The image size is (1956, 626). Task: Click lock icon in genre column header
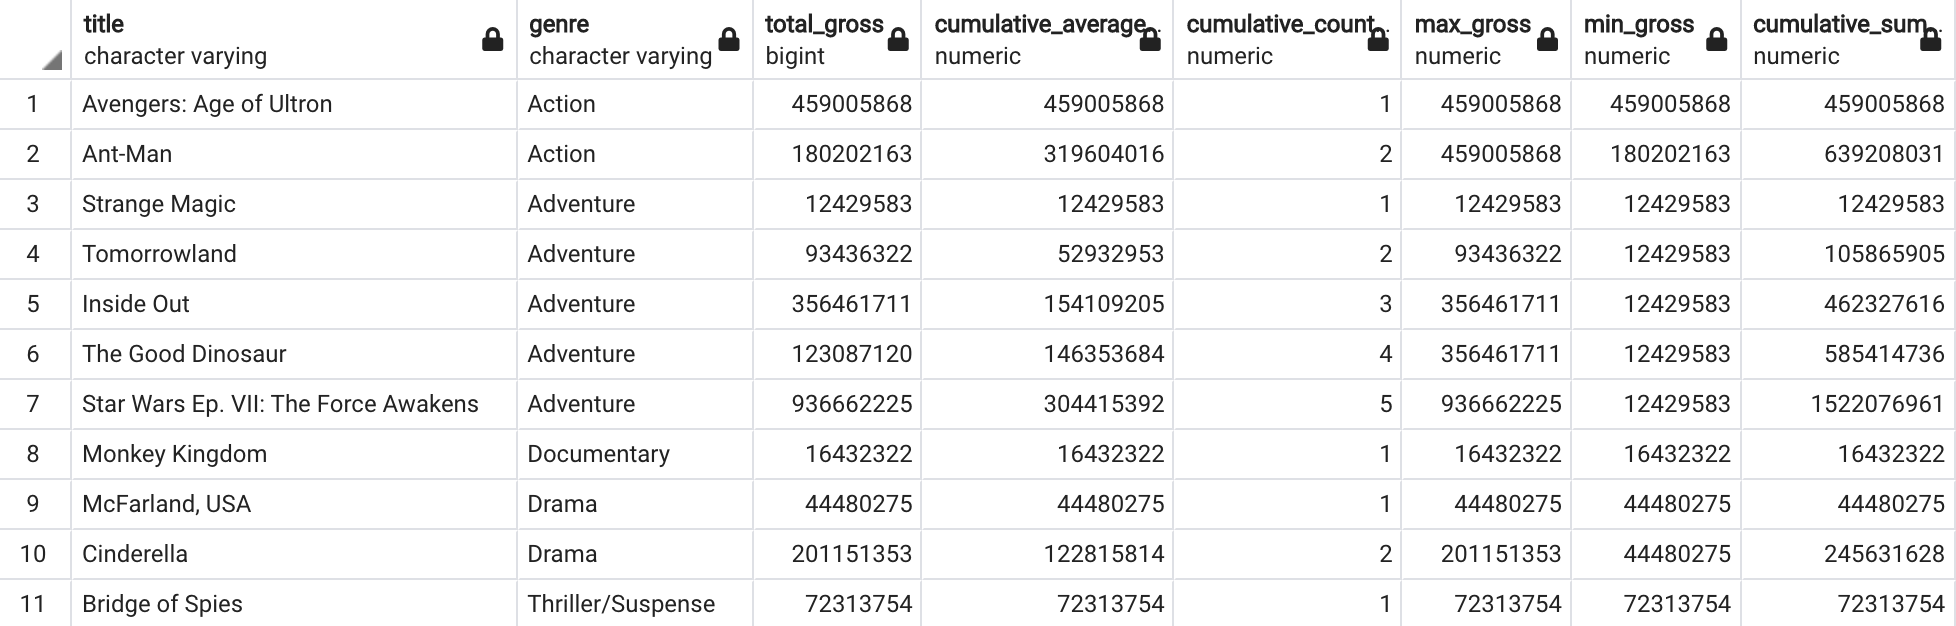click(729, 40)
